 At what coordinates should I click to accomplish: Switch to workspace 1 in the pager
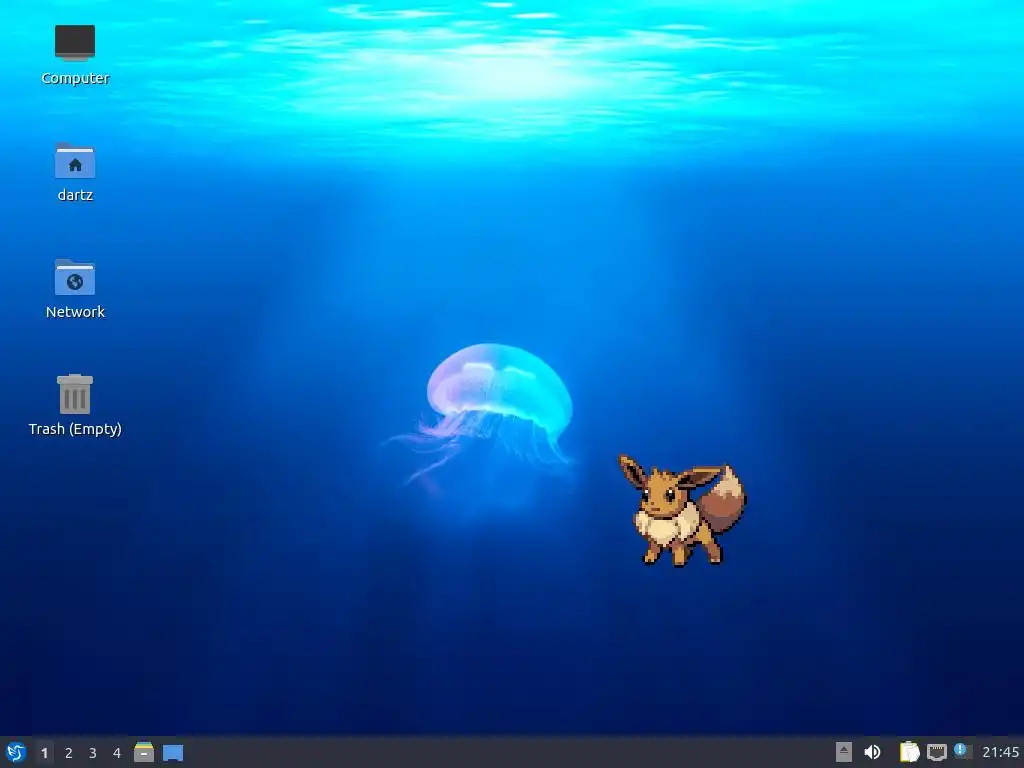tap(44, 753)
